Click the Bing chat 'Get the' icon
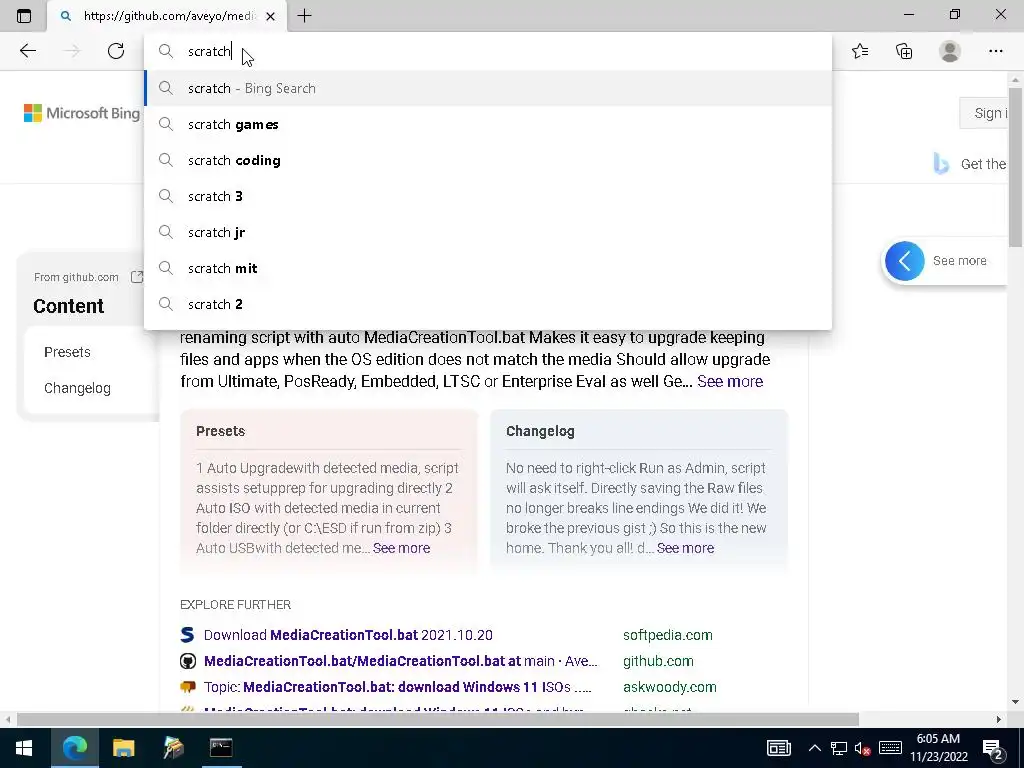 941,163
